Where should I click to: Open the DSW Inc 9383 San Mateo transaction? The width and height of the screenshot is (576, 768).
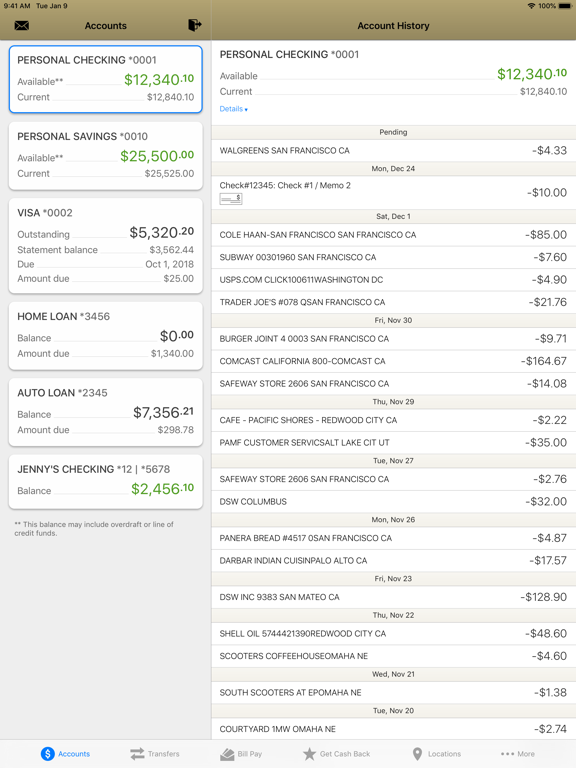coord(394,596)
